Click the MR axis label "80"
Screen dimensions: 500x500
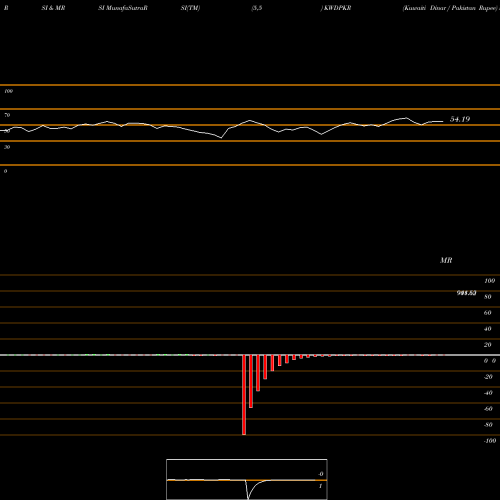click(x=488, y=297)
